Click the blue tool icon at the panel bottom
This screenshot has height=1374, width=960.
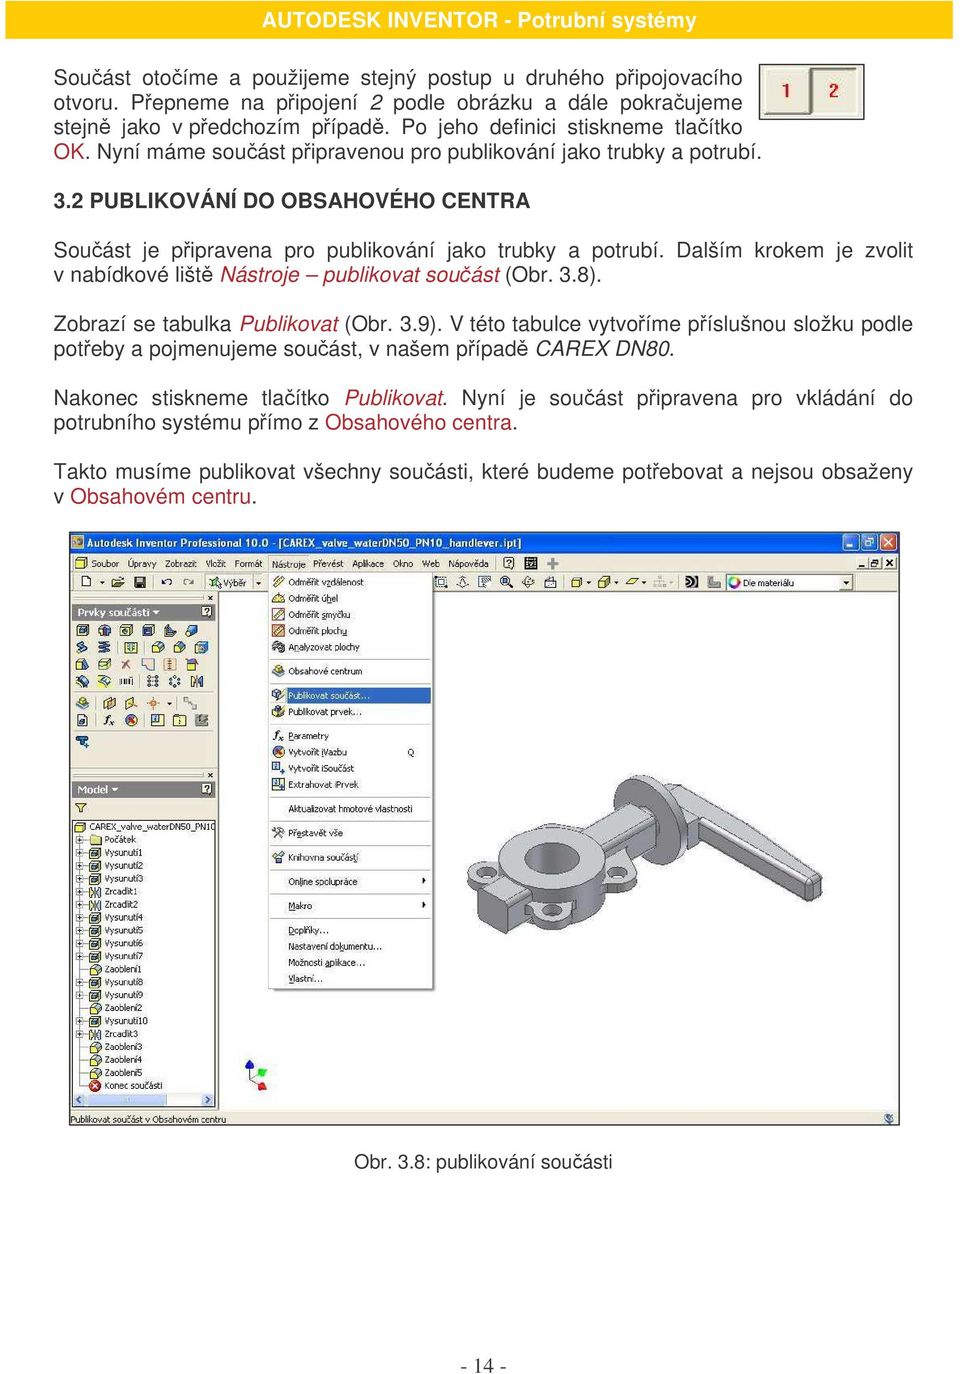[83, 741]
